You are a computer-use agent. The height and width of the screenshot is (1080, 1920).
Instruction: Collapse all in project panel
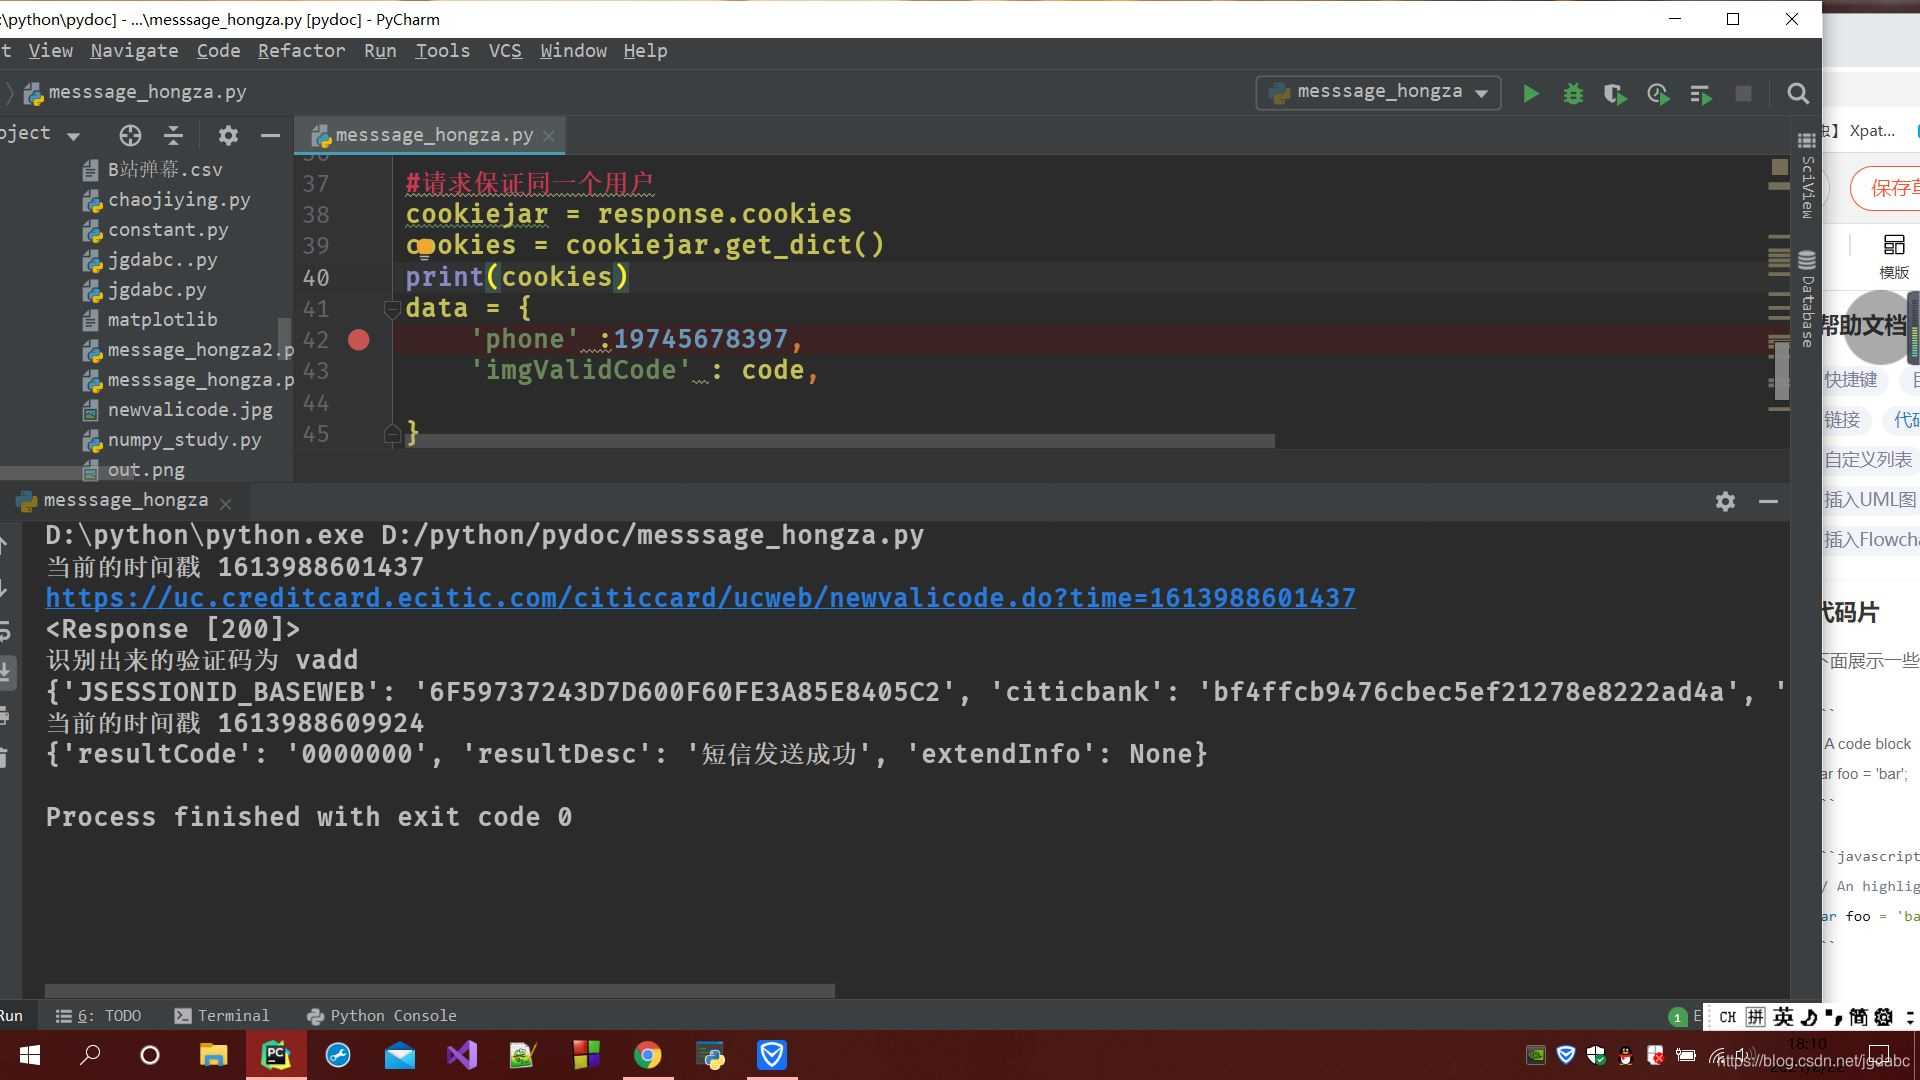[173, 135]
